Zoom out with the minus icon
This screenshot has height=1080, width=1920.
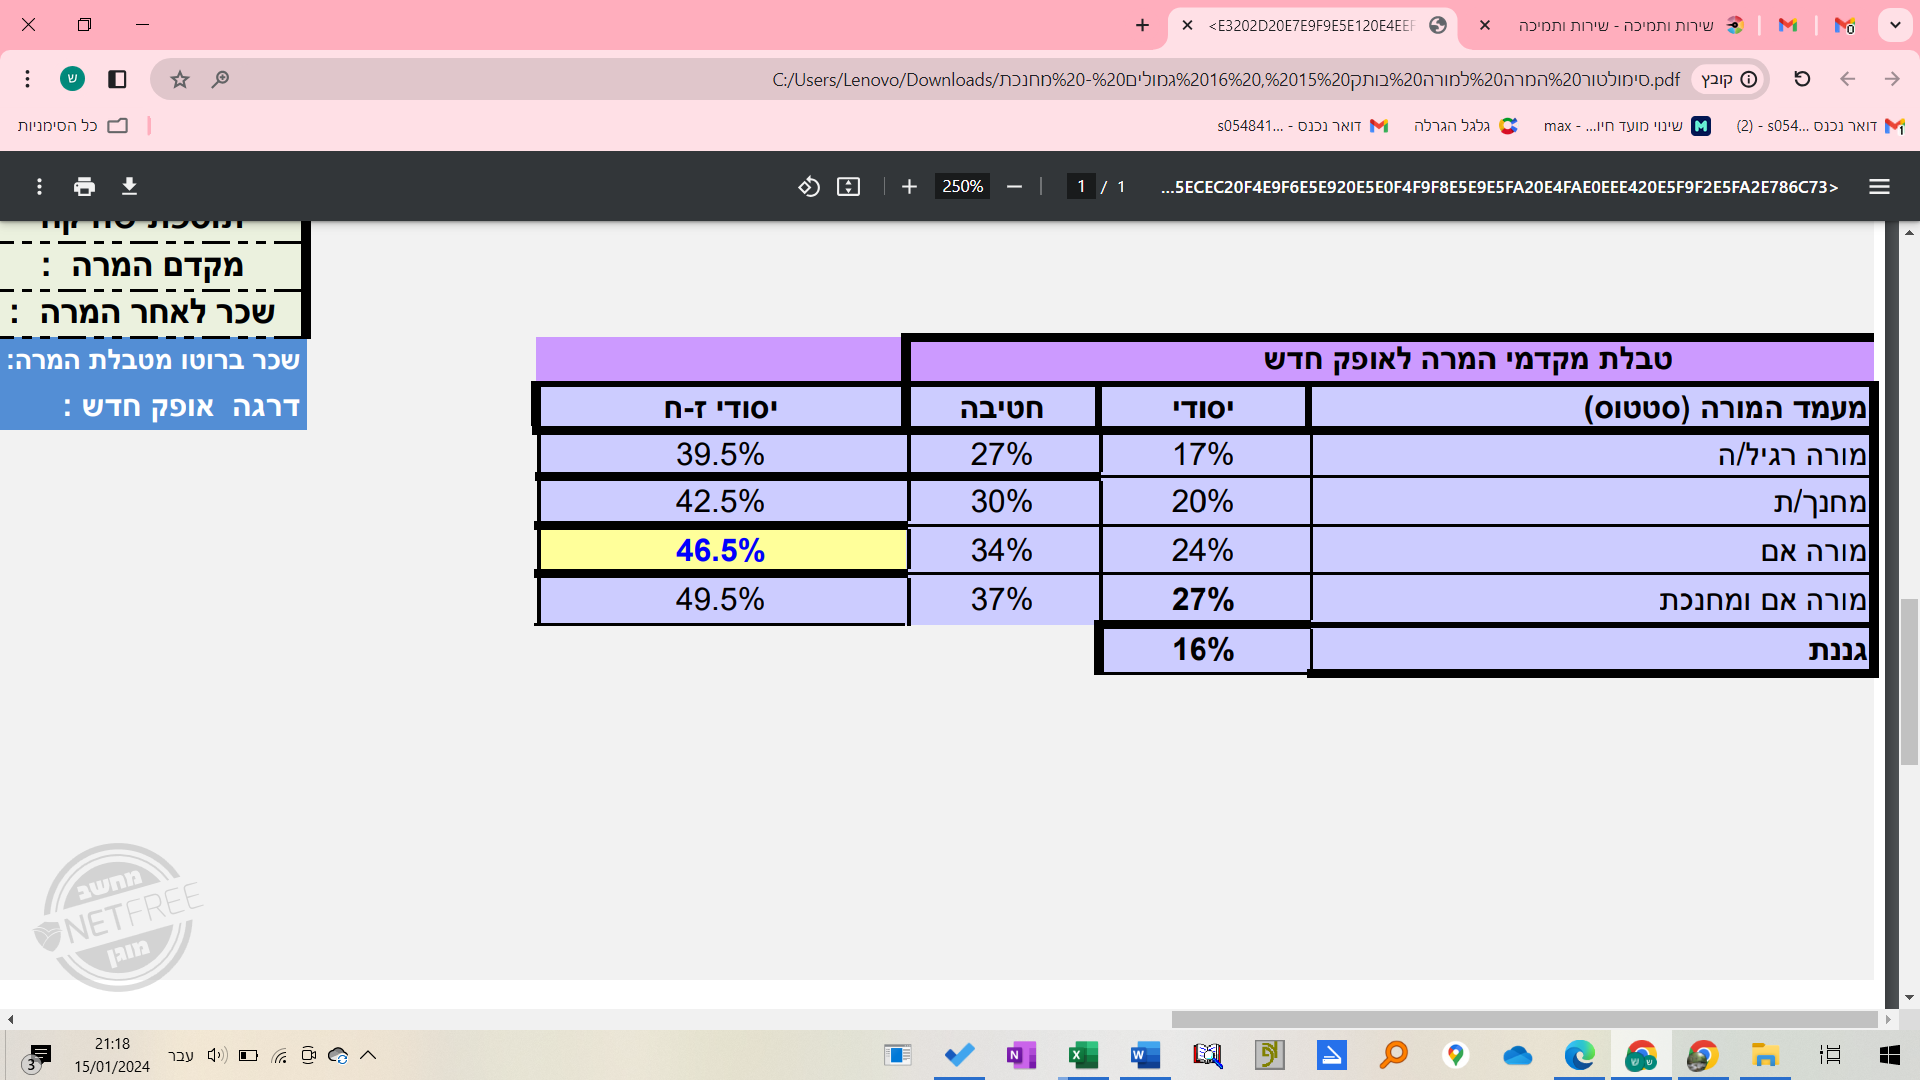(1014, 186)
